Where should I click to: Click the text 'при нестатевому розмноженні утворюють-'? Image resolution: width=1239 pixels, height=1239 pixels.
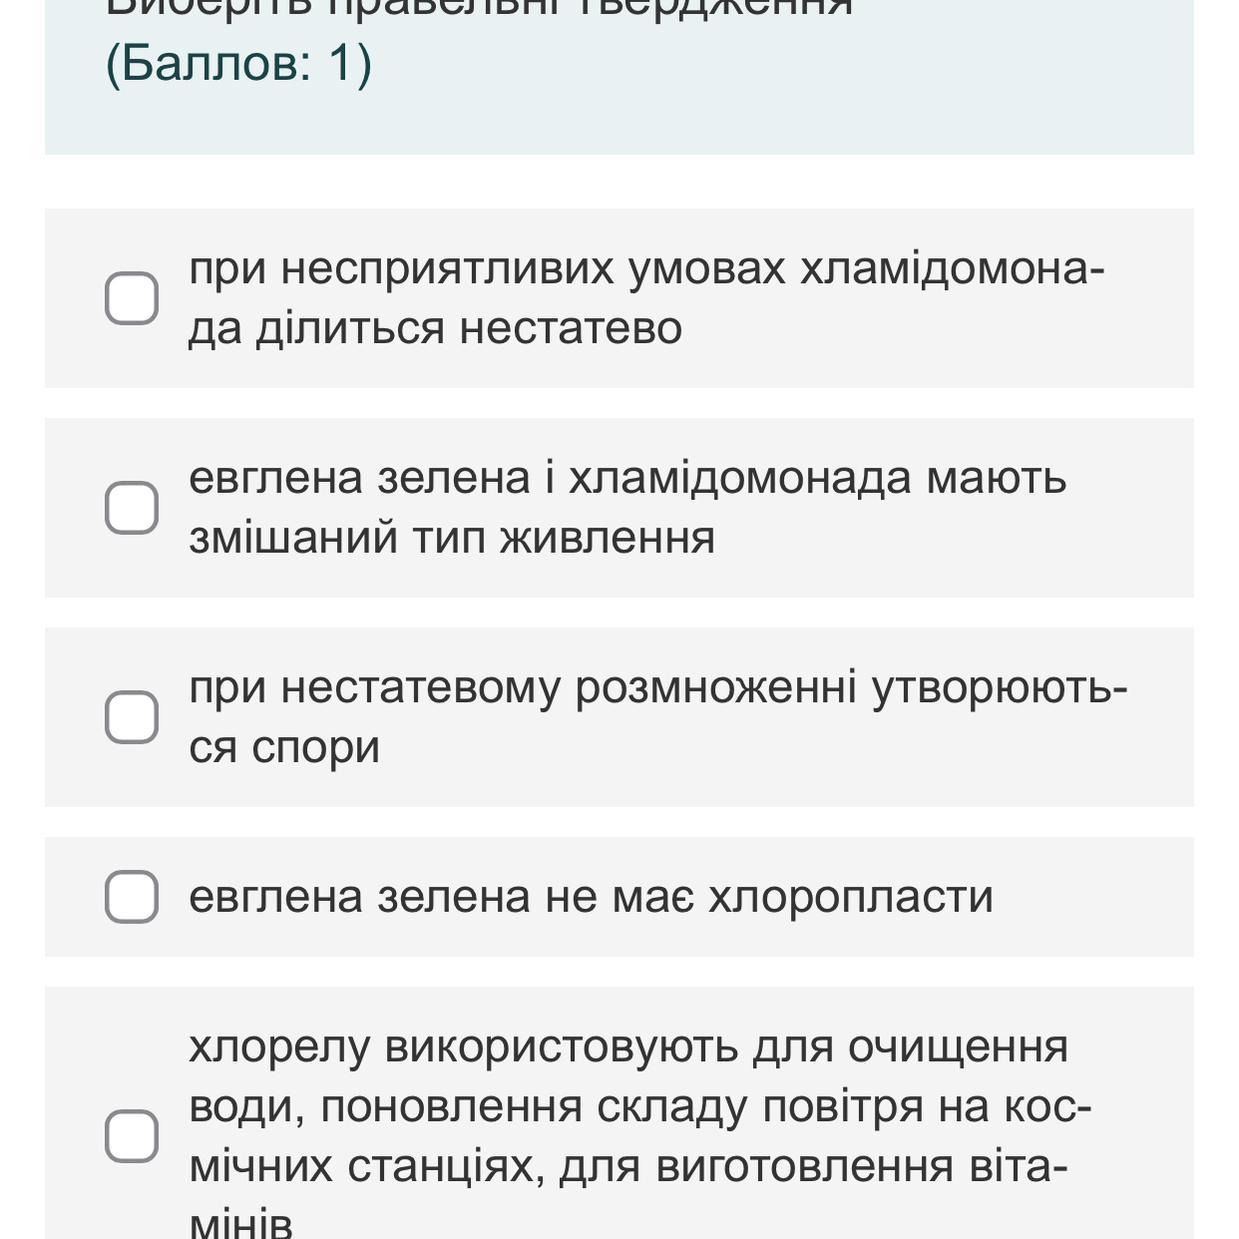click(x=657, y=687)
